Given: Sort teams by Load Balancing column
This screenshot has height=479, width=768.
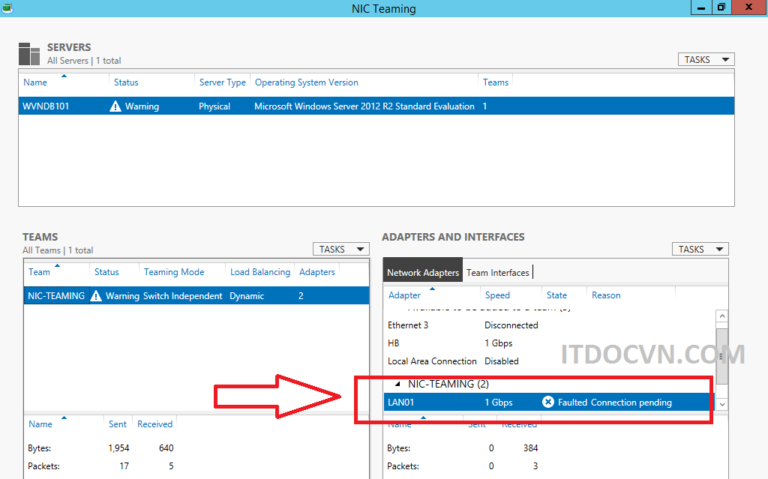Looking at the screenshot, I should pos(259,272).
